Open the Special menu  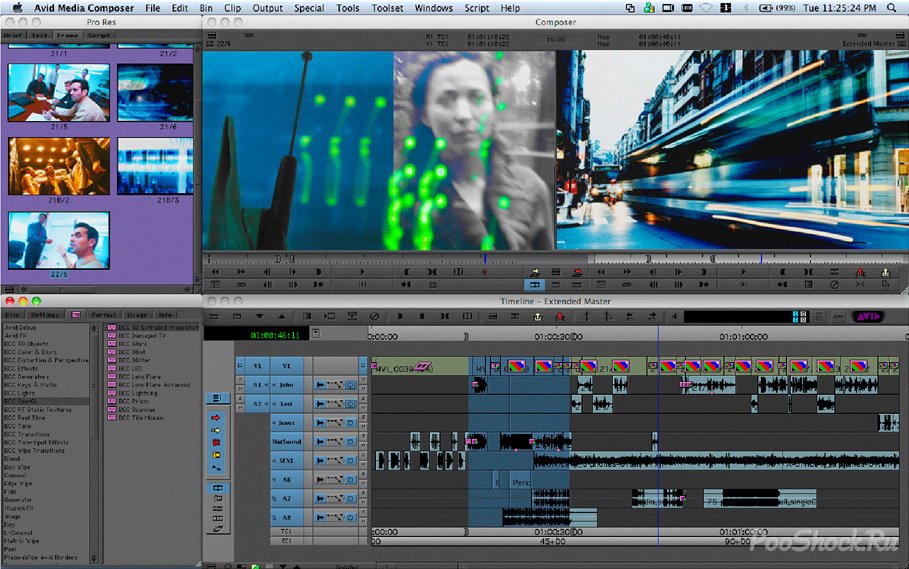pos(309,8)
